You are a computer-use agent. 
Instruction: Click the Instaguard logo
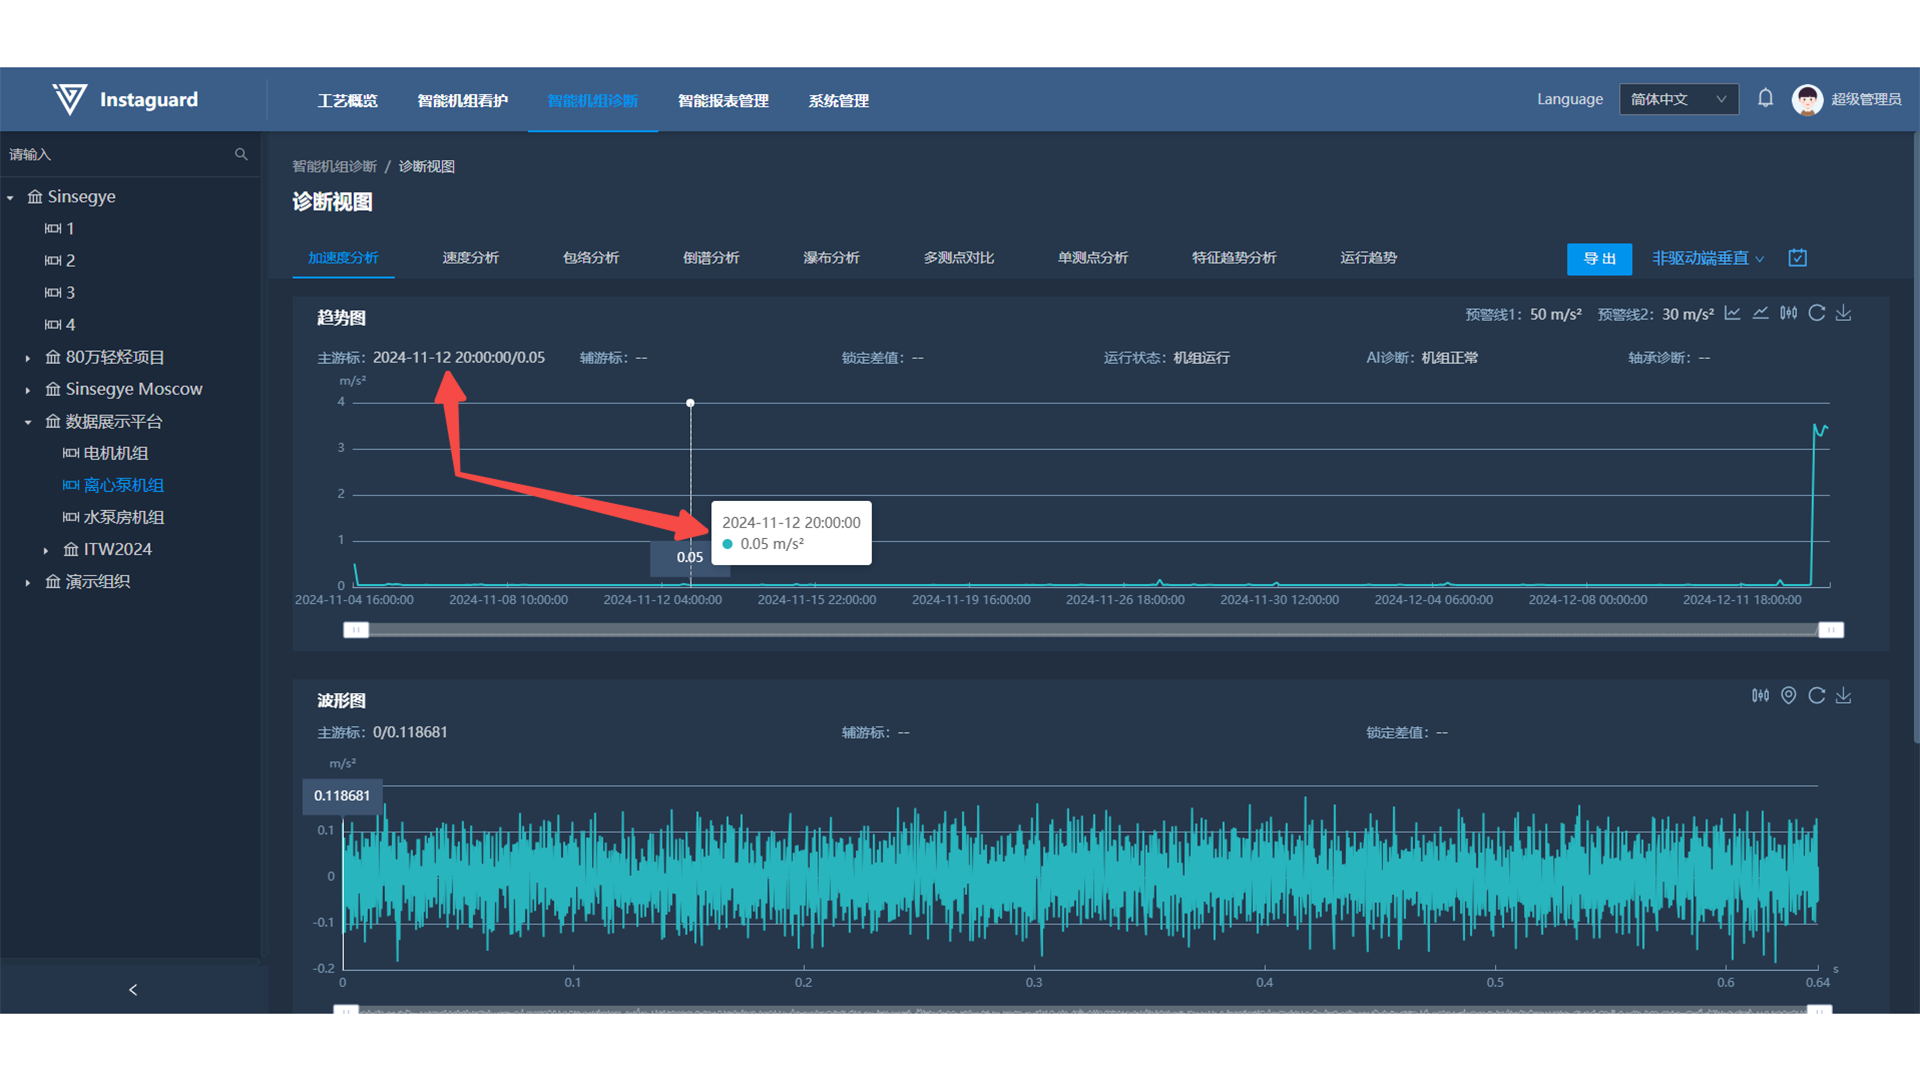tap(125, 99)
